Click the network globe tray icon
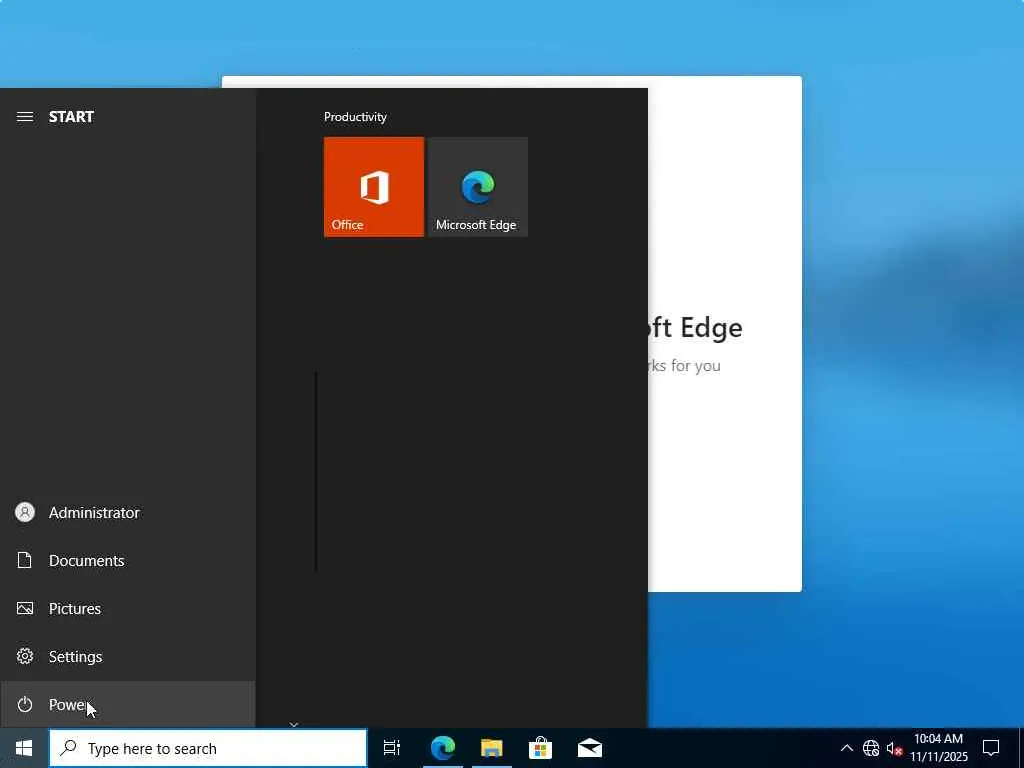Image resolution: width=1024 pixels, height=768 pixels. pos(871,748)
